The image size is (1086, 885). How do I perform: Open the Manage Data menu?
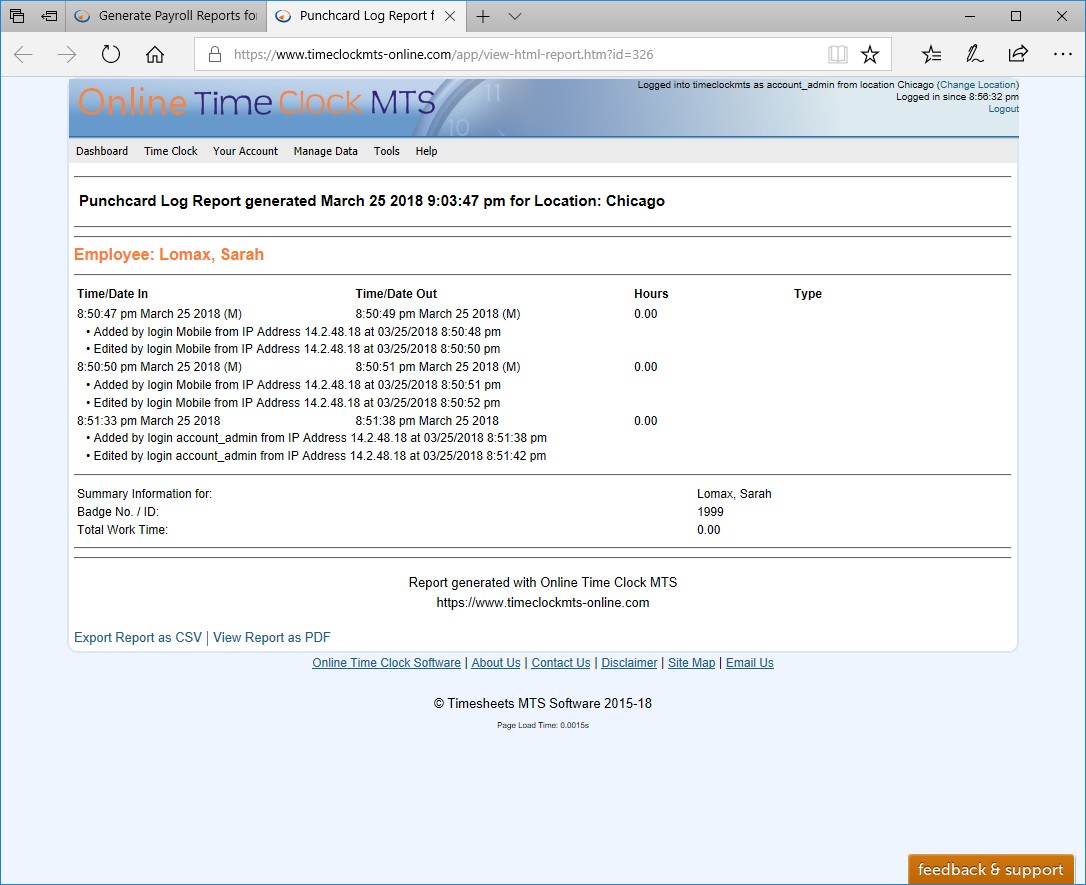325,151
